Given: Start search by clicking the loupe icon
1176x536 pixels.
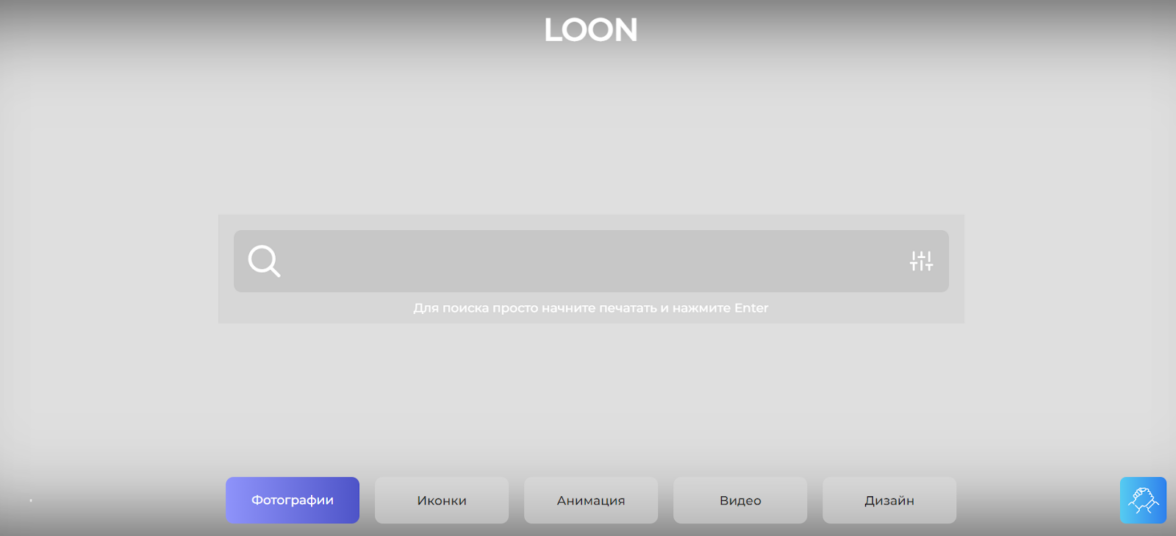Looking at the screenshot, I should [x=264, y=262].
